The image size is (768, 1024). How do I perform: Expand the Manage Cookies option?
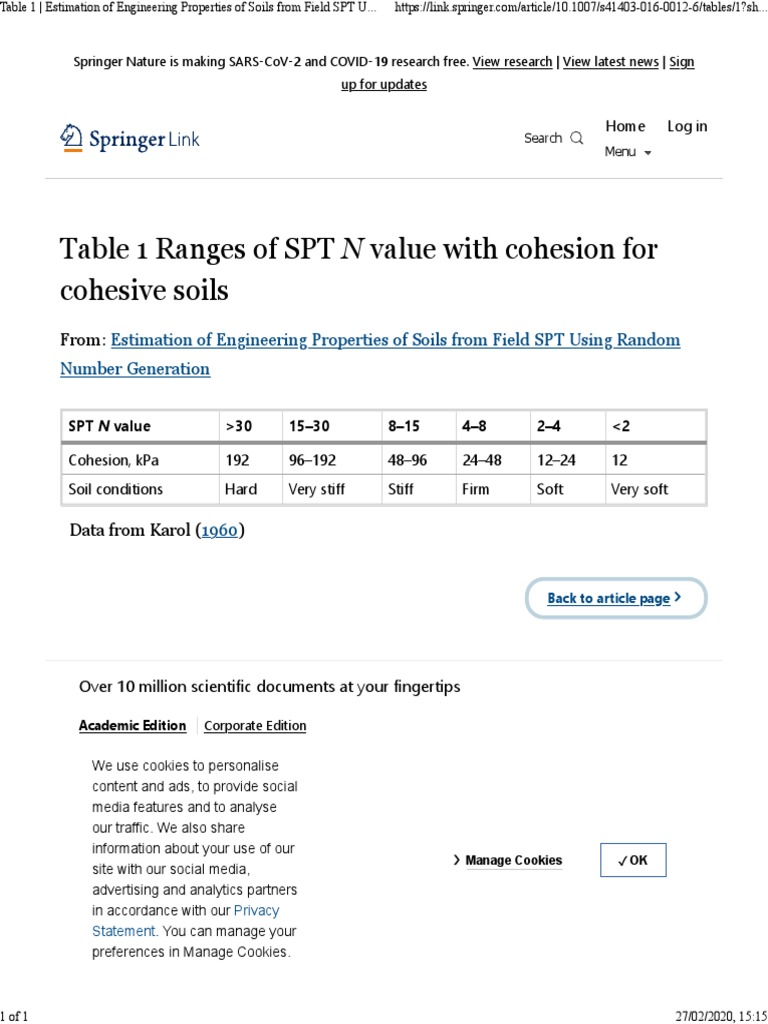(x=508, y=860)
